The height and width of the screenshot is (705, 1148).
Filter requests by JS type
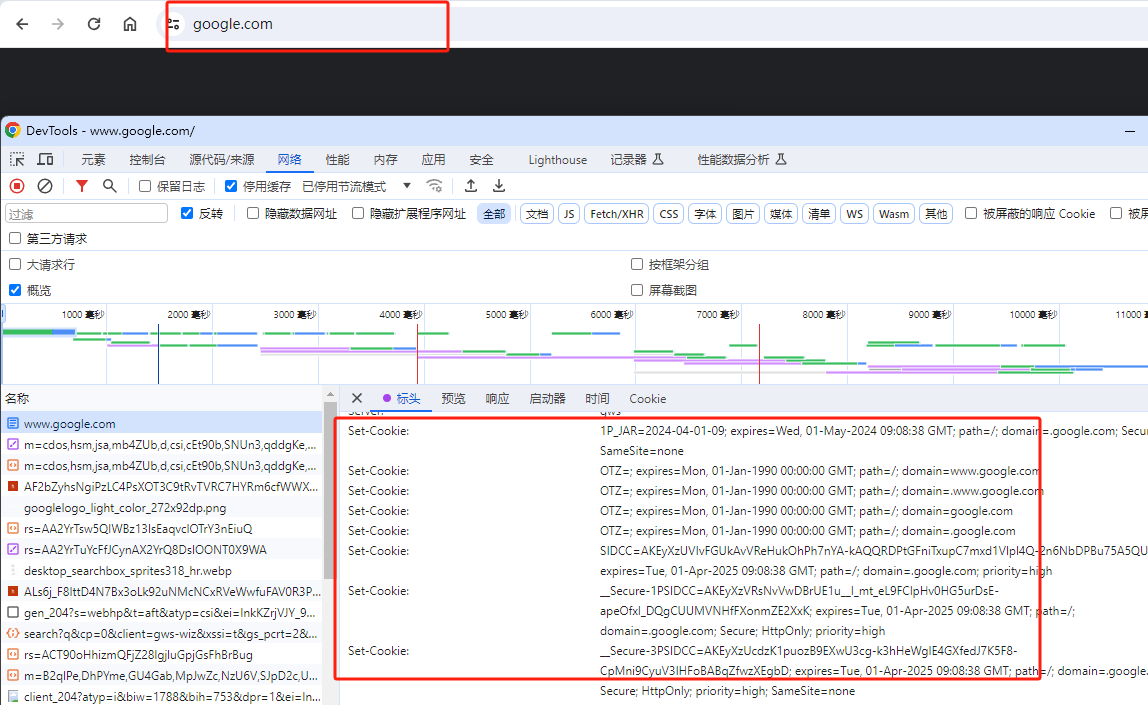[x=569, y=214]
